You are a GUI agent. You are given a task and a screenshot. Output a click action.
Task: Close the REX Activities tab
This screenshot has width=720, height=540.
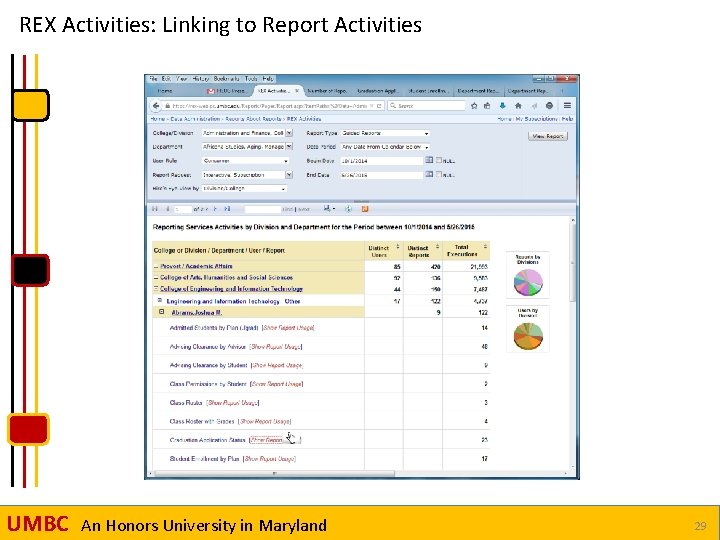[297, 91]
